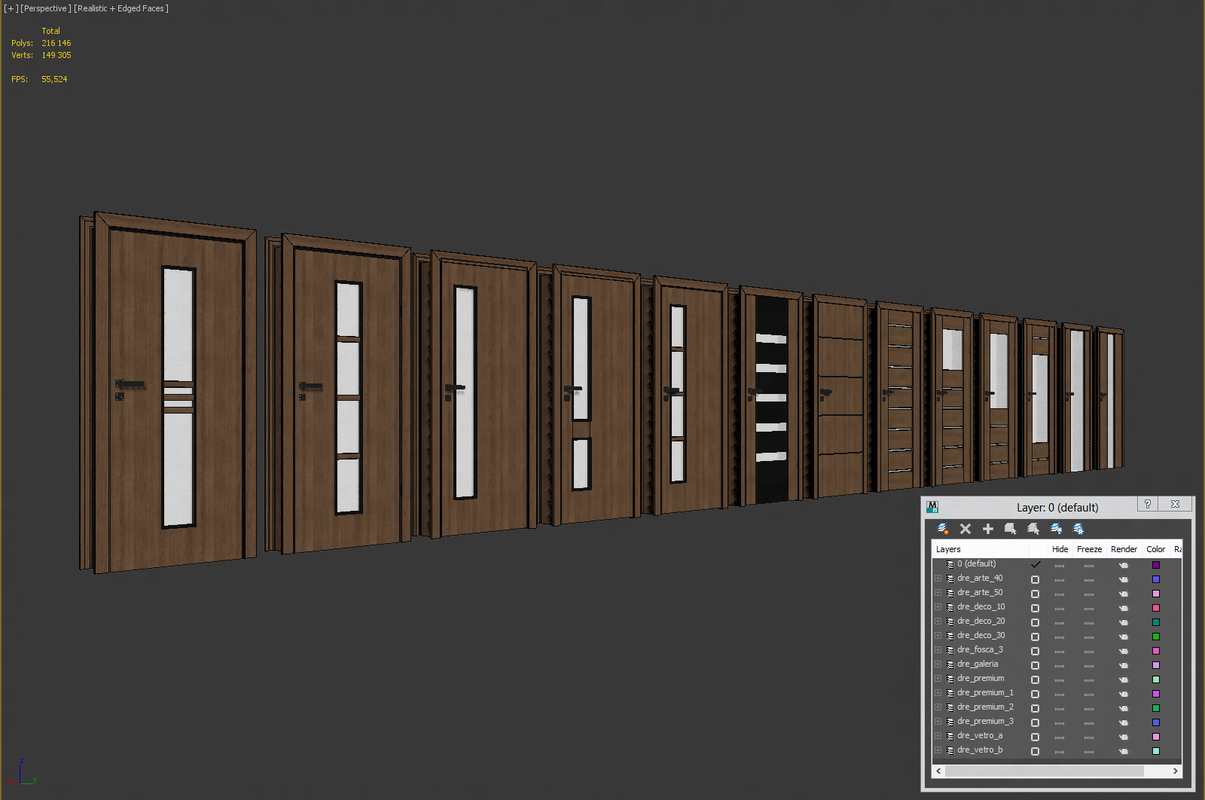
Task: Click the right scroll arrow of the horizontal scrollbar
Action: tap(1175, 771)
